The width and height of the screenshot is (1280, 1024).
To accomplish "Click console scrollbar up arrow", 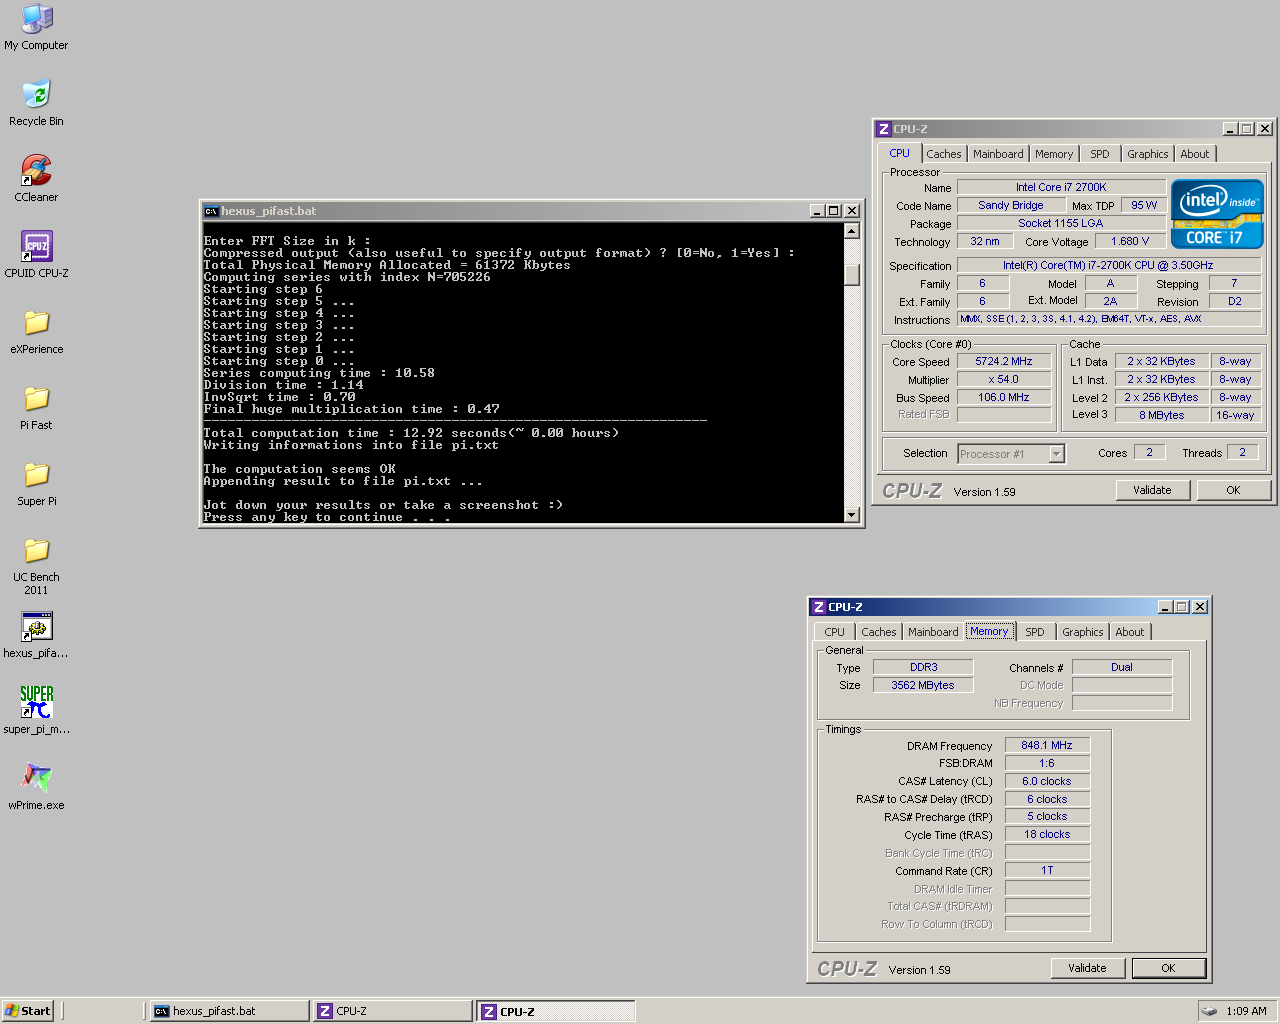I will click(852, 231).
